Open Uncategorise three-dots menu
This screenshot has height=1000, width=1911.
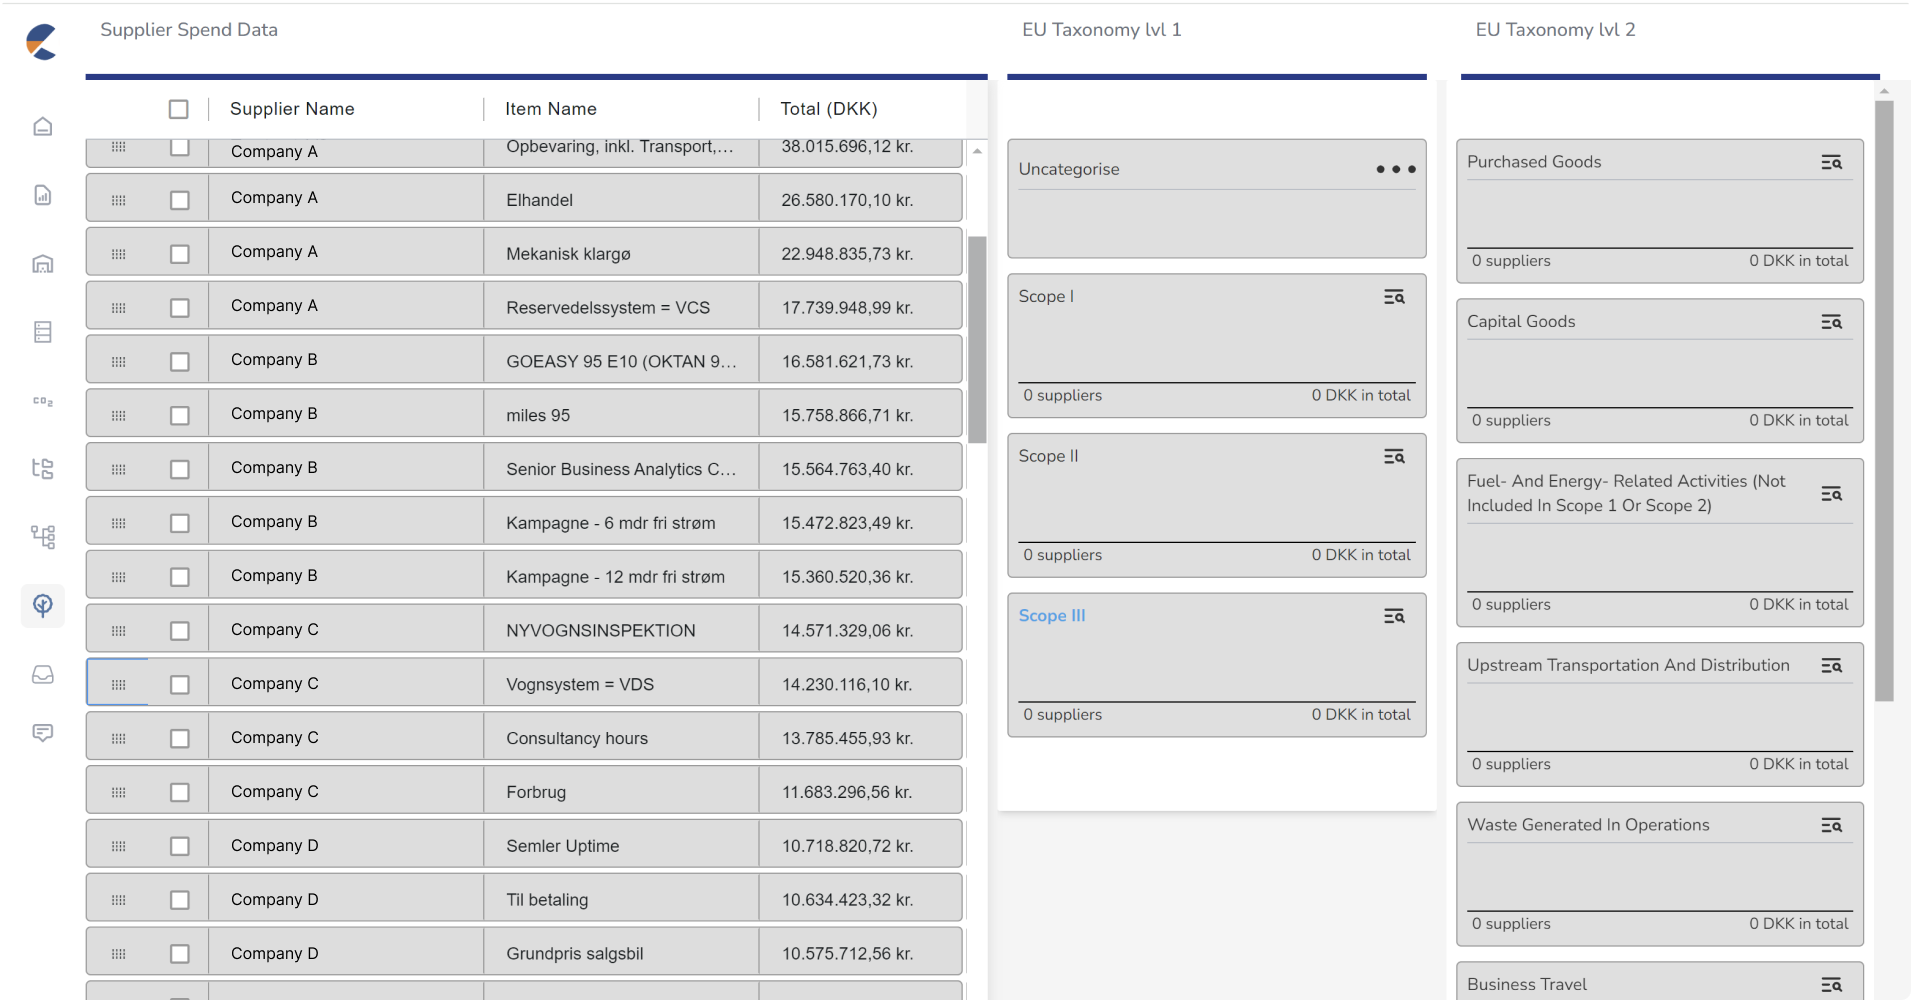pyautogui.click(x=1396, y=169)
